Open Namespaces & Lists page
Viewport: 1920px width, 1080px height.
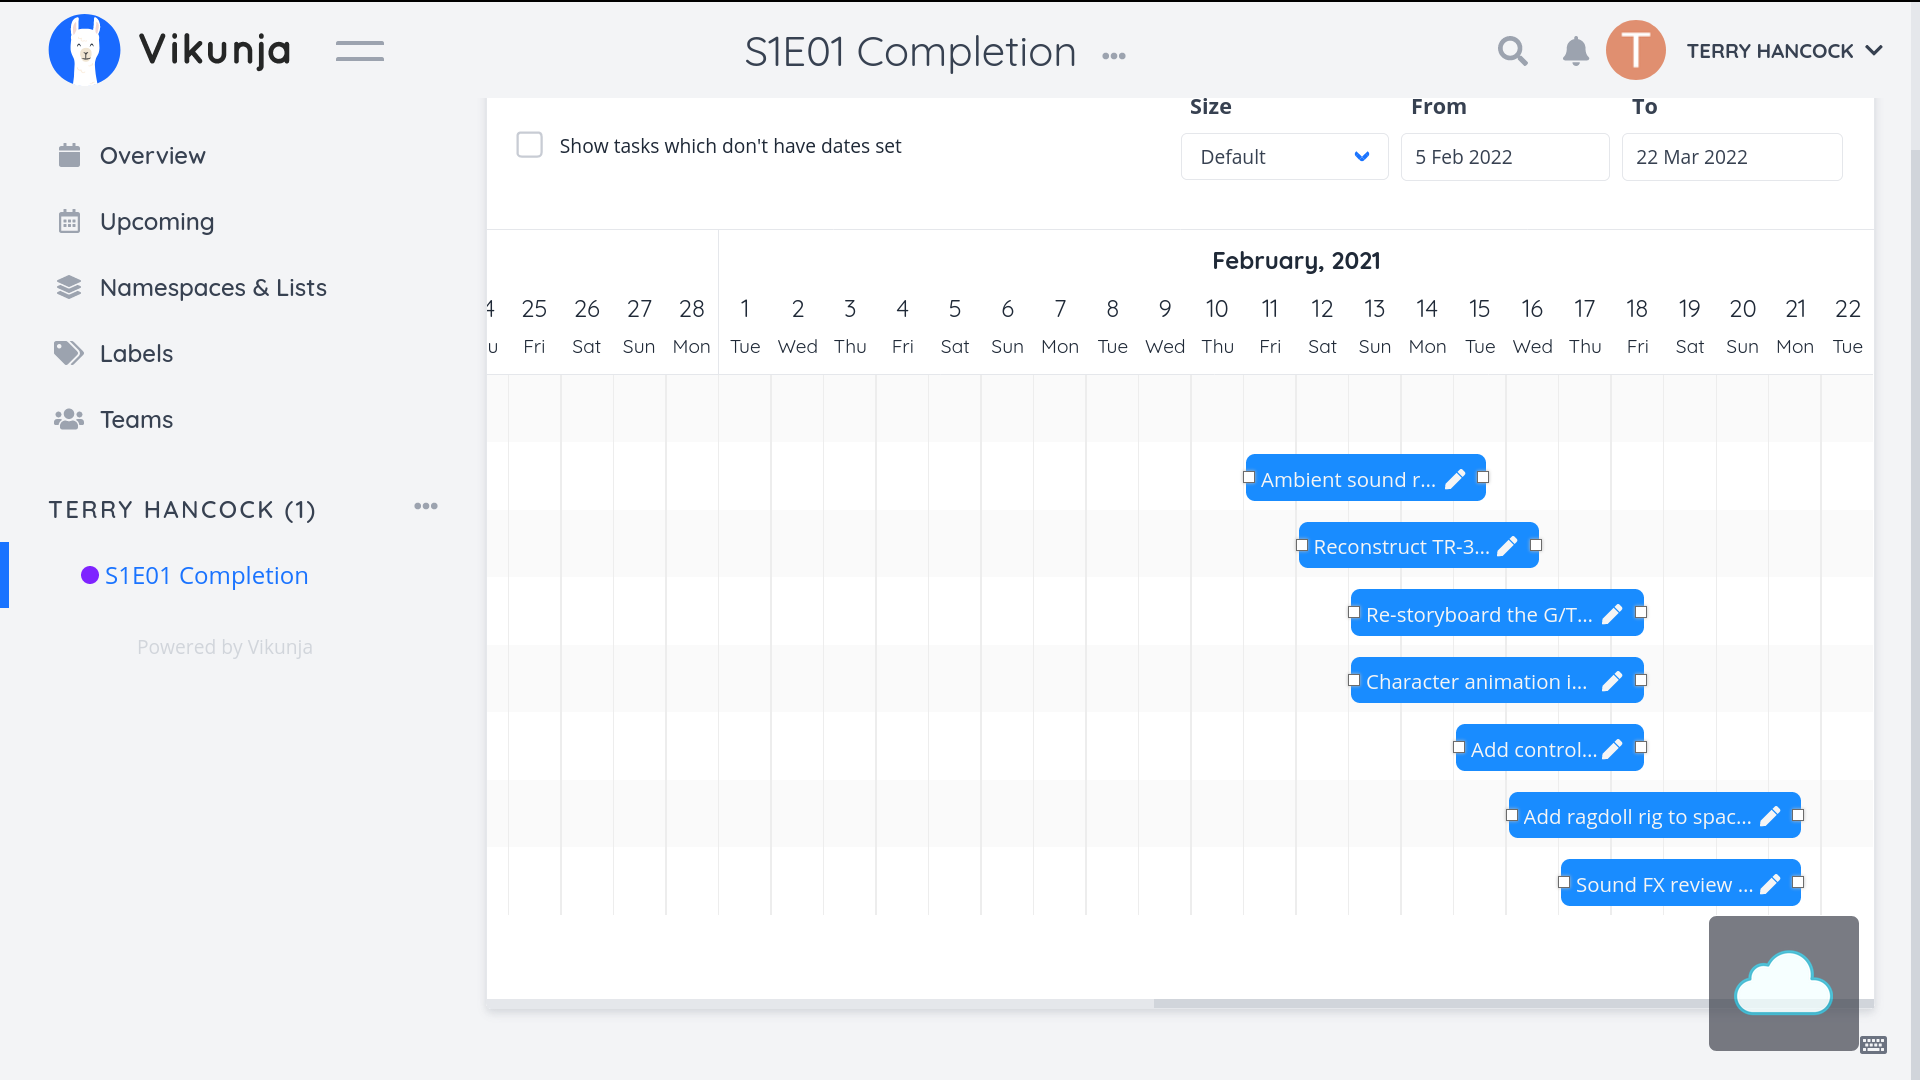tap(213, 288)
